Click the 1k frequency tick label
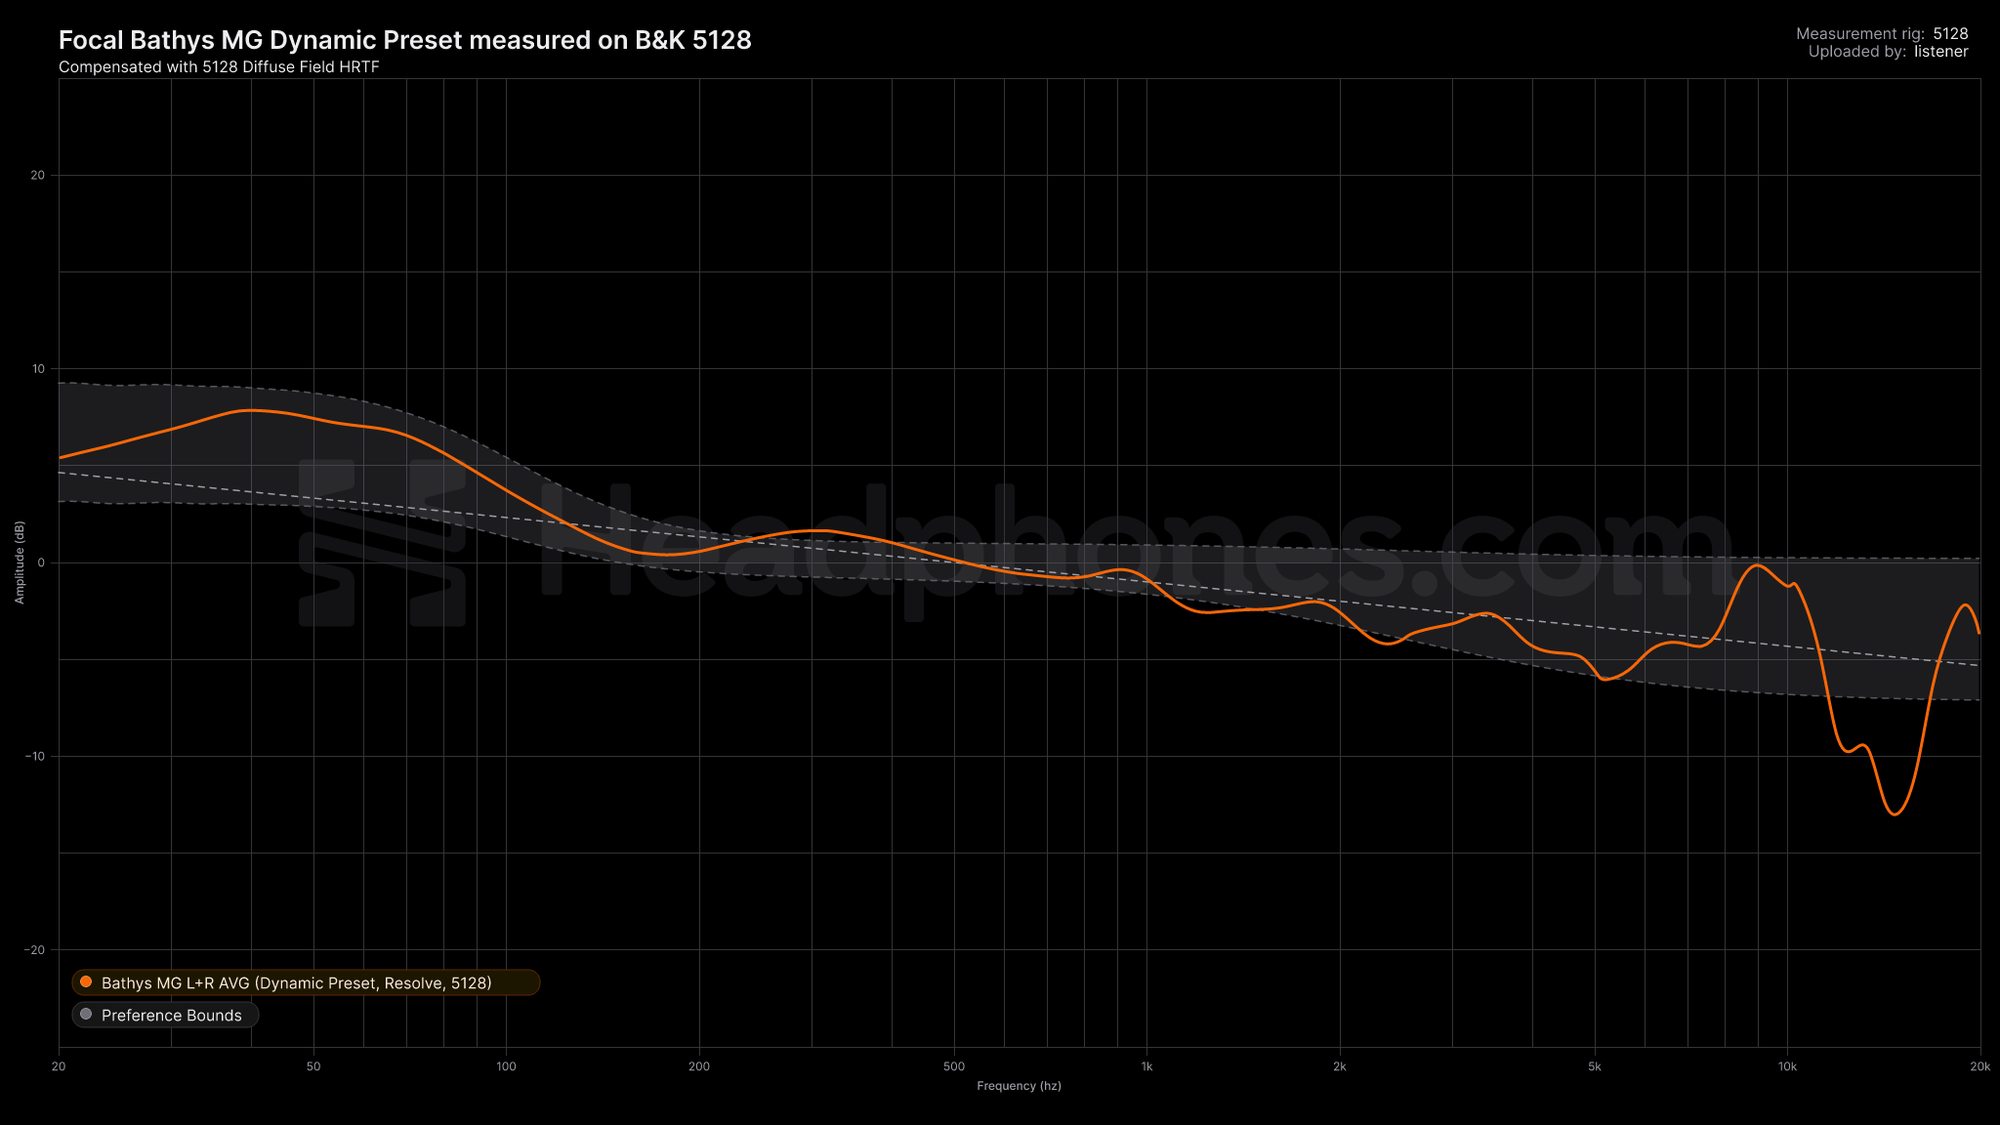 [x=1146, y=1067]
